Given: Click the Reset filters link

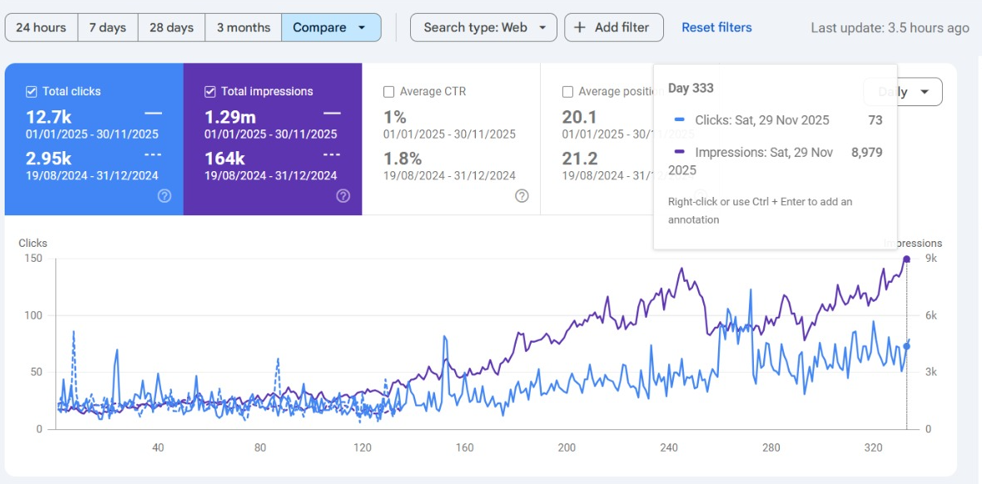Looking at the screenshot, I should tap(716, 27).
